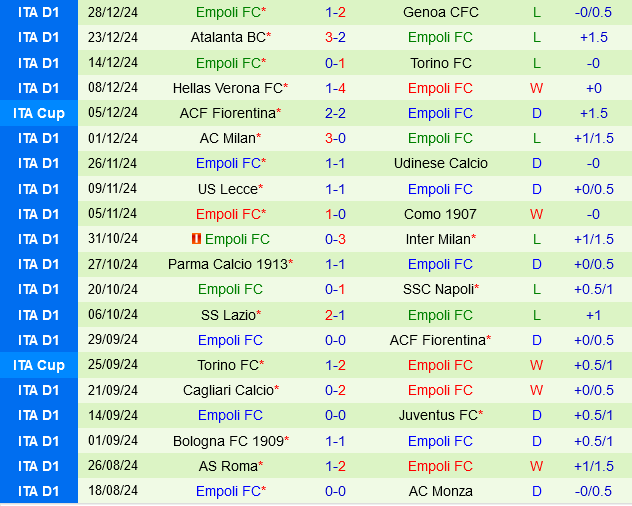Click the AS Roma team name
The height and width of the screenshot is (506, 632).
(228, 466)
